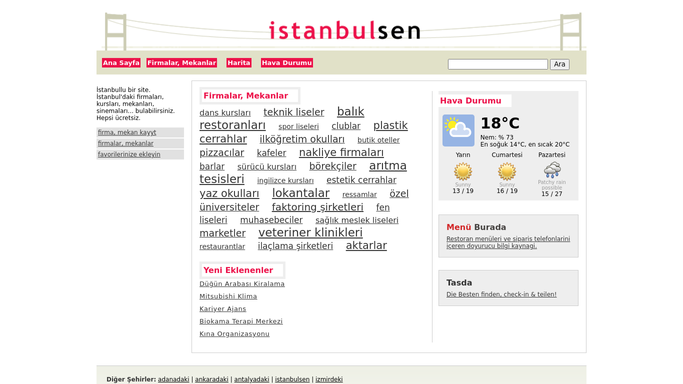Open the Düğün Arabası Kiralama listing
This screenshot has height=384, width=683.
[x=242, y=284]
